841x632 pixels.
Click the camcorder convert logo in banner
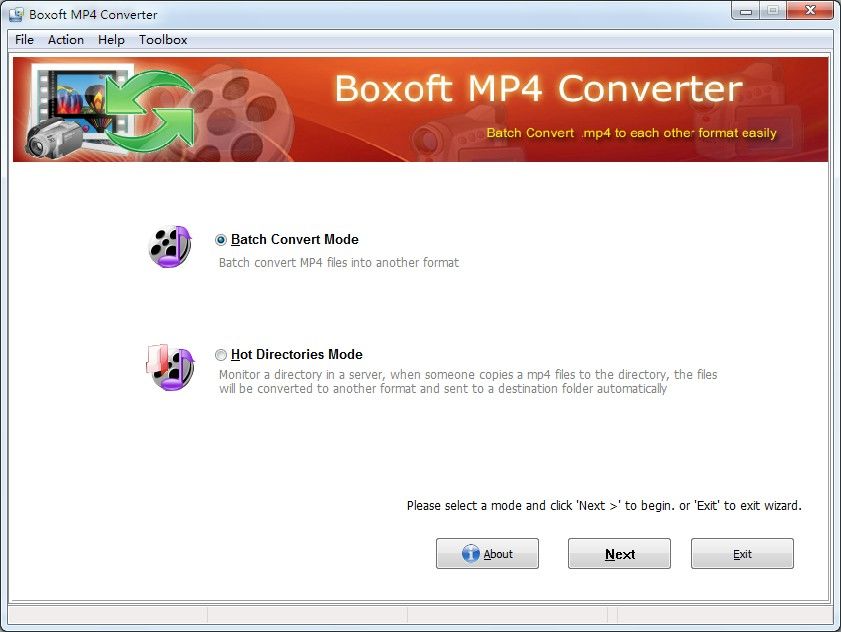[x=110, y=110]
